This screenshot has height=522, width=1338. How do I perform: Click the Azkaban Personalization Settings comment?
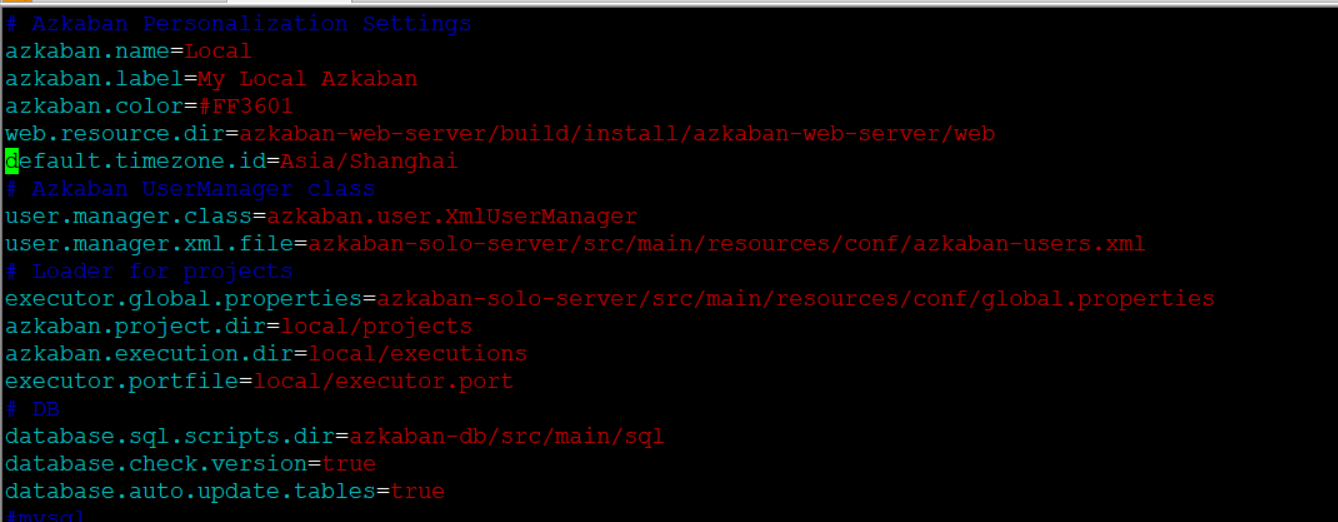238,24
